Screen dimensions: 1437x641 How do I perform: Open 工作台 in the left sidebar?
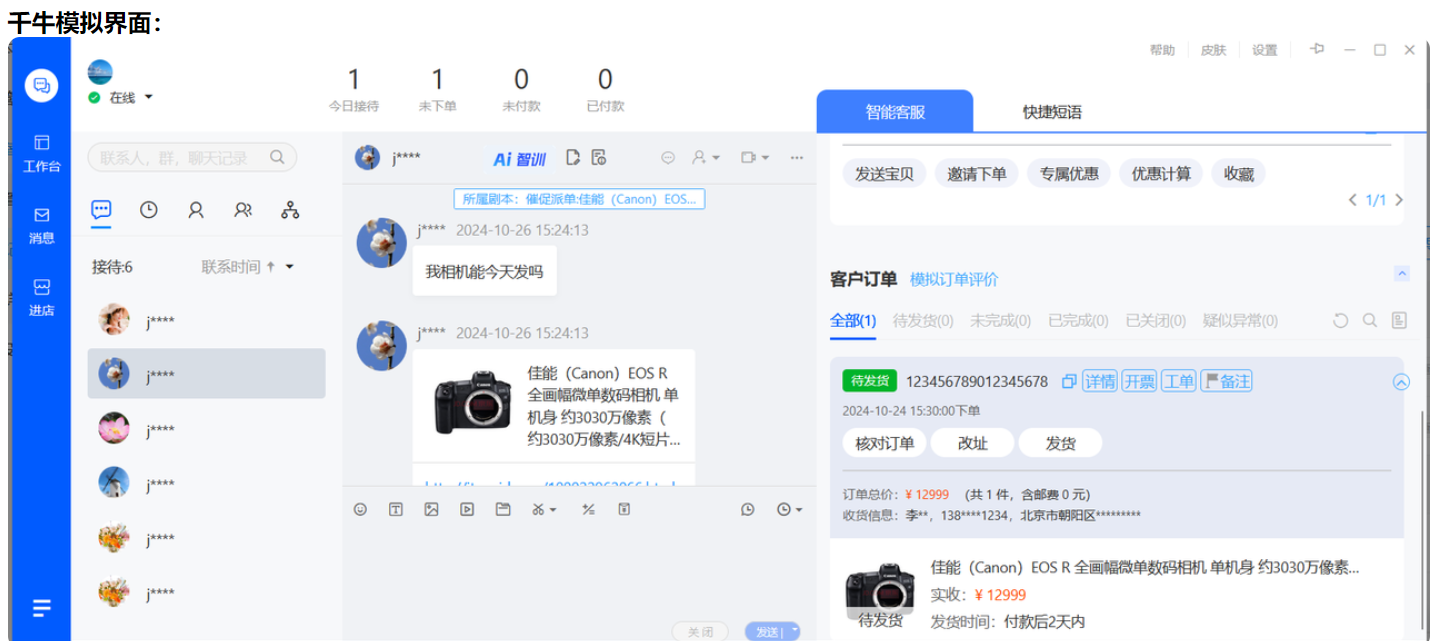[41, 153]
